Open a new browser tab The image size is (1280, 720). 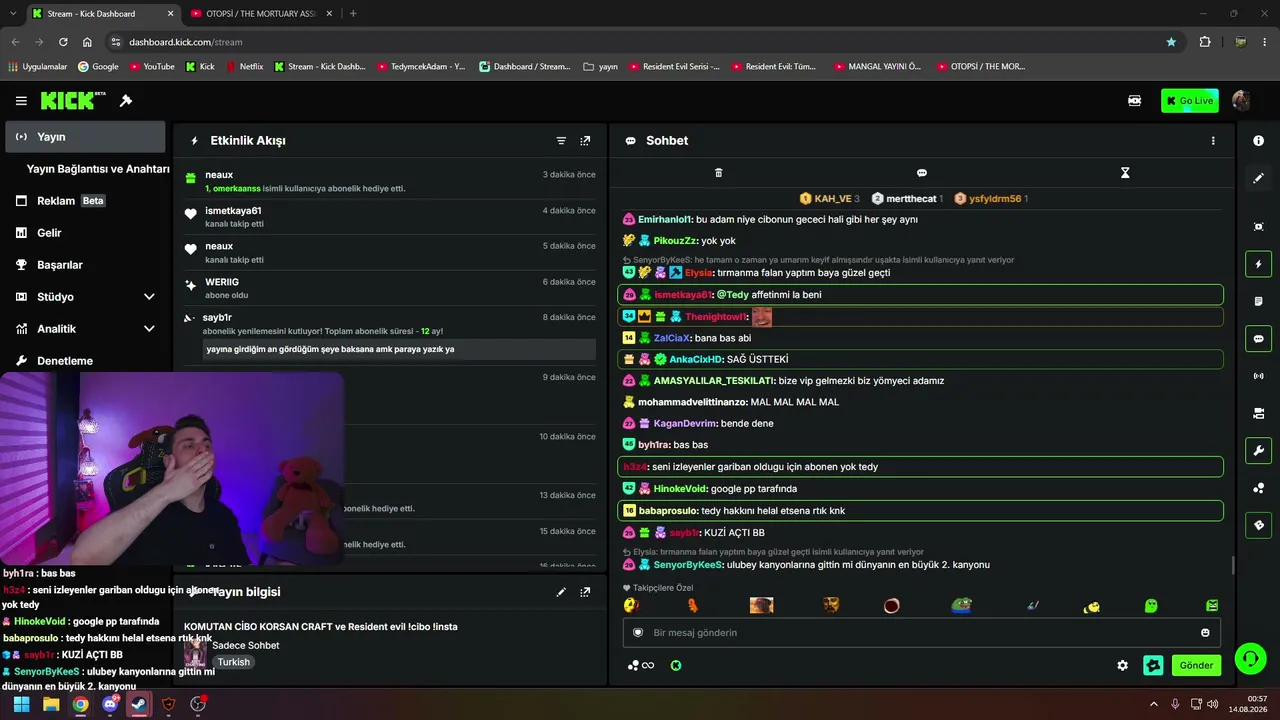[353, 14]
